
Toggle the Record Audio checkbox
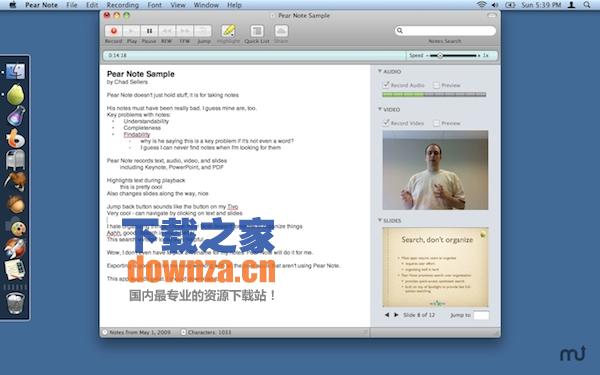click(386, 85)
